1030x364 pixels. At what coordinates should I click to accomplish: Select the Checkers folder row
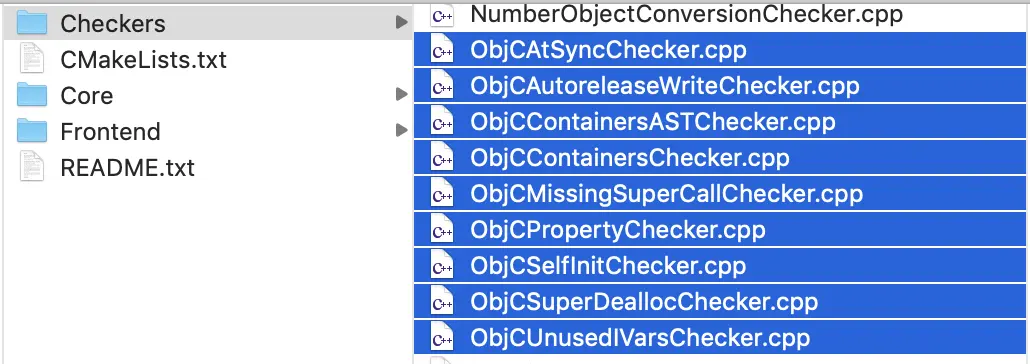tap(208, 23)
